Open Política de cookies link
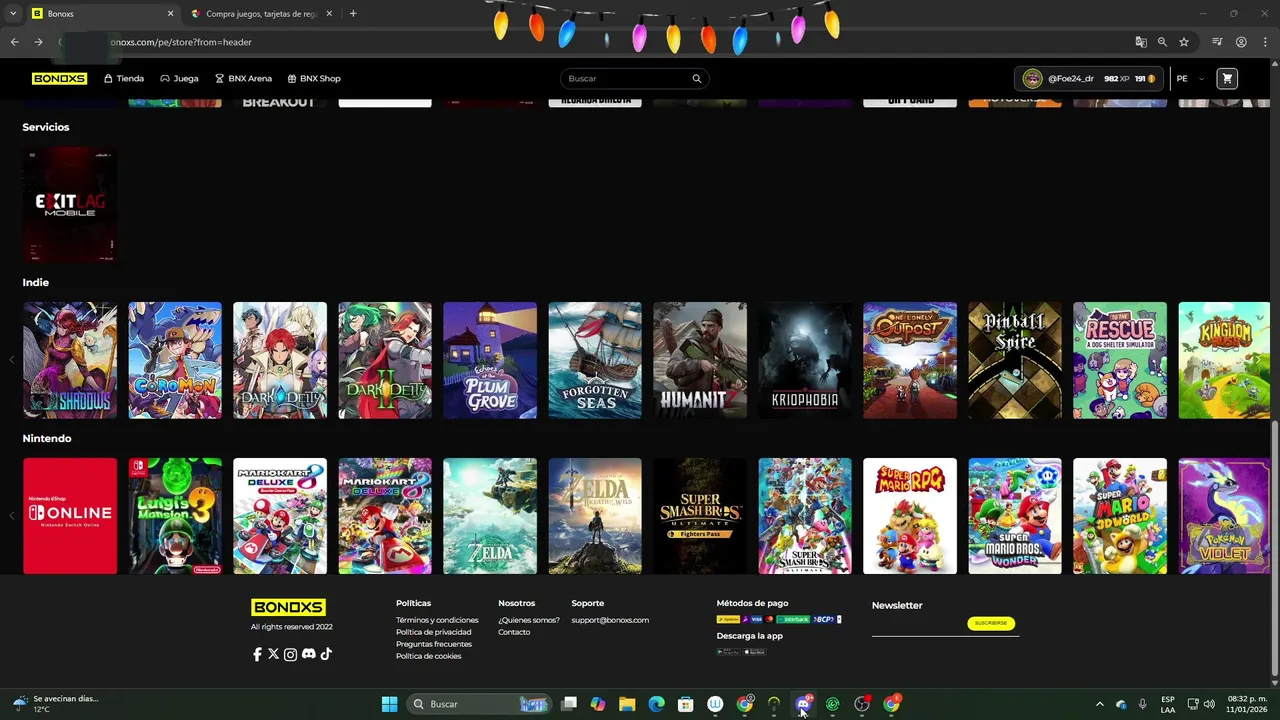 coord(429,656)
